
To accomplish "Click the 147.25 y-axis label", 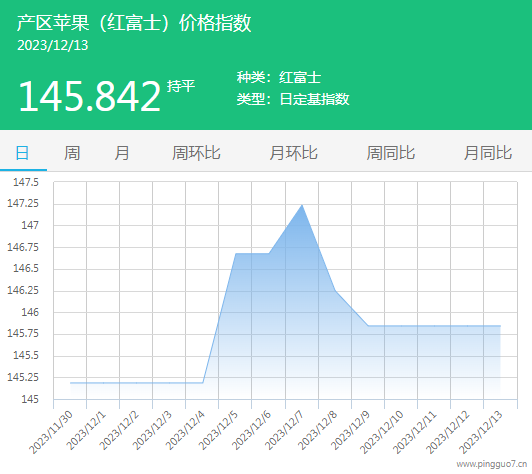I will click(23, 203).
